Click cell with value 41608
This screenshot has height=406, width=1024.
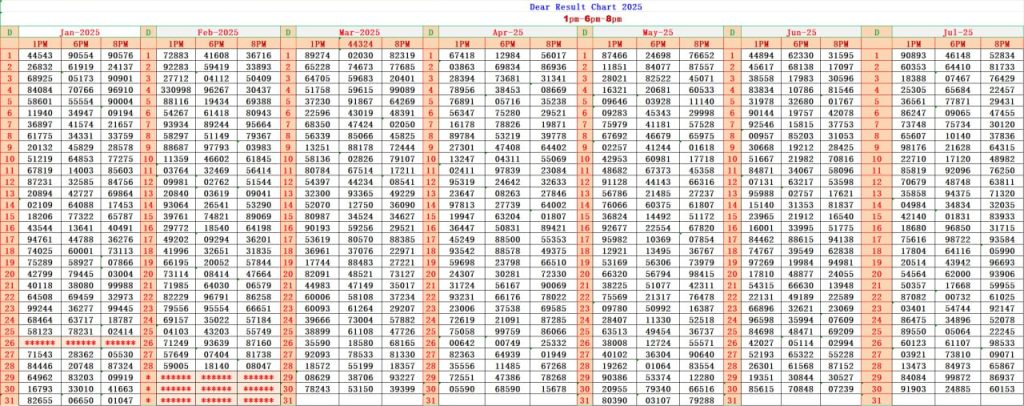(217, 55)
